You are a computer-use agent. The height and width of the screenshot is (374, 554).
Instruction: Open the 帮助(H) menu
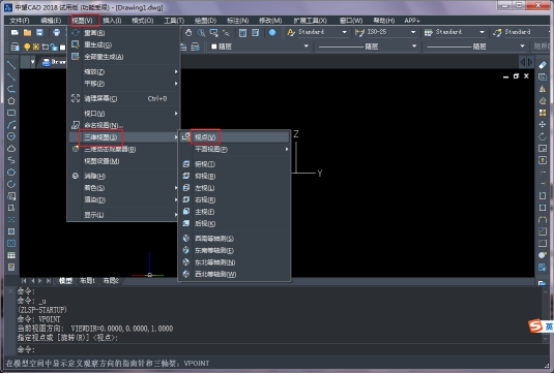pyautogui.click(x=384, y=20)
